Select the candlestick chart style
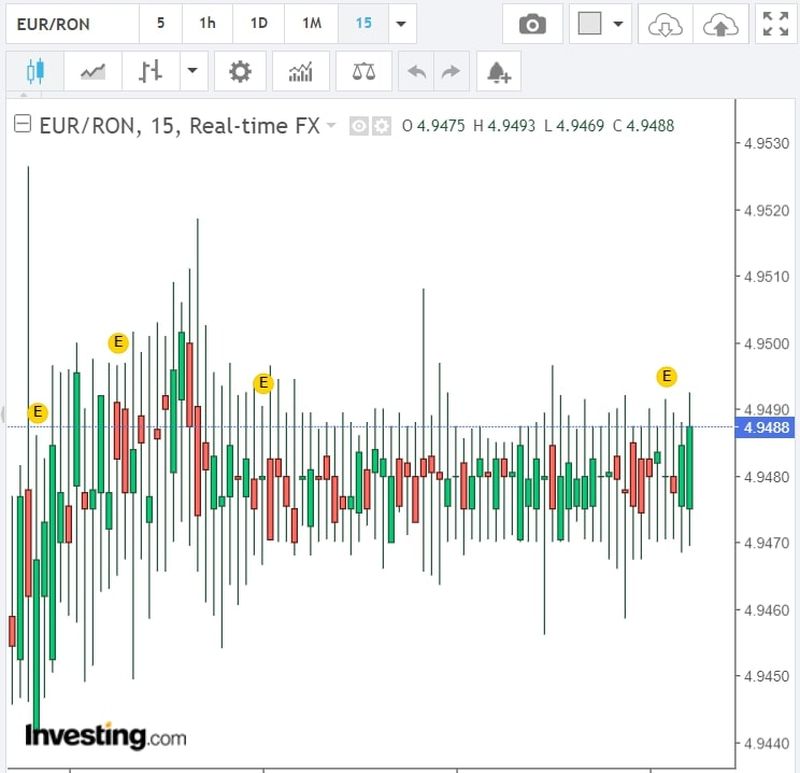Viewport: 800px width, 773px height. pos(36,72)
